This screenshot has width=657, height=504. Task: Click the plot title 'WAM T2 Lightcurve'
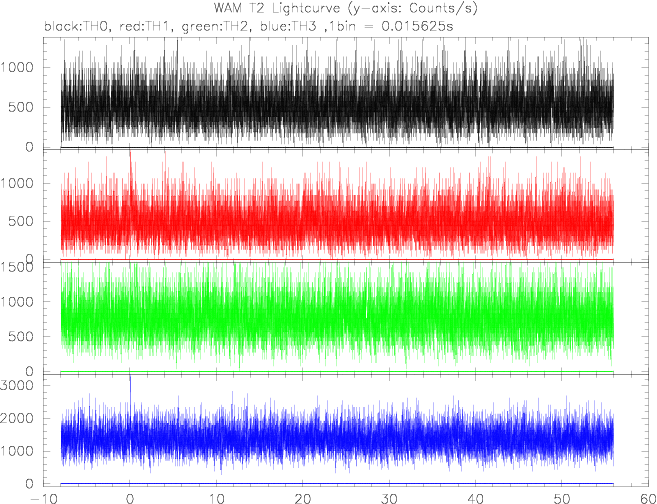[x=279, y=8]
